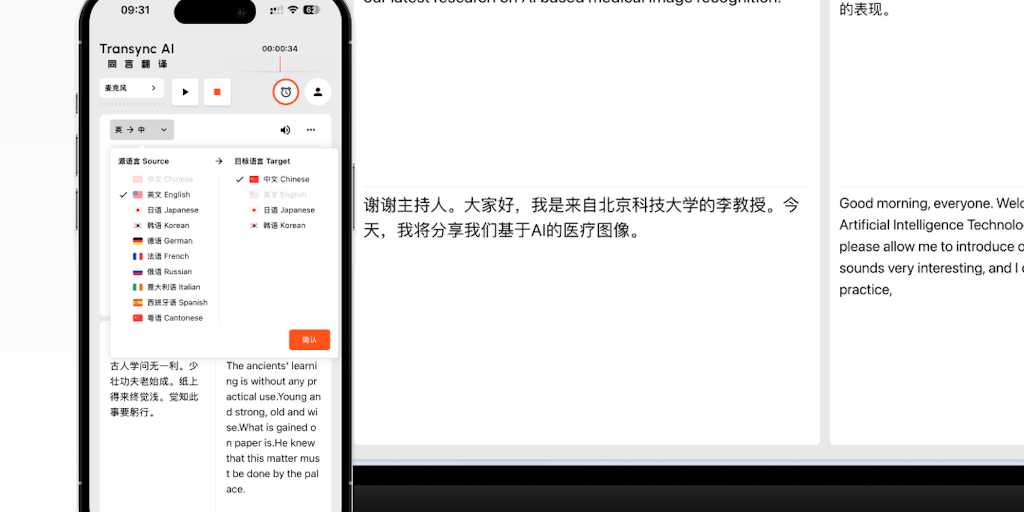Image resolution: width=1024 pixels, height=512 pixels.
Task: Expand the 英 → 中 language pair dropdown
Action: (142, 130)
